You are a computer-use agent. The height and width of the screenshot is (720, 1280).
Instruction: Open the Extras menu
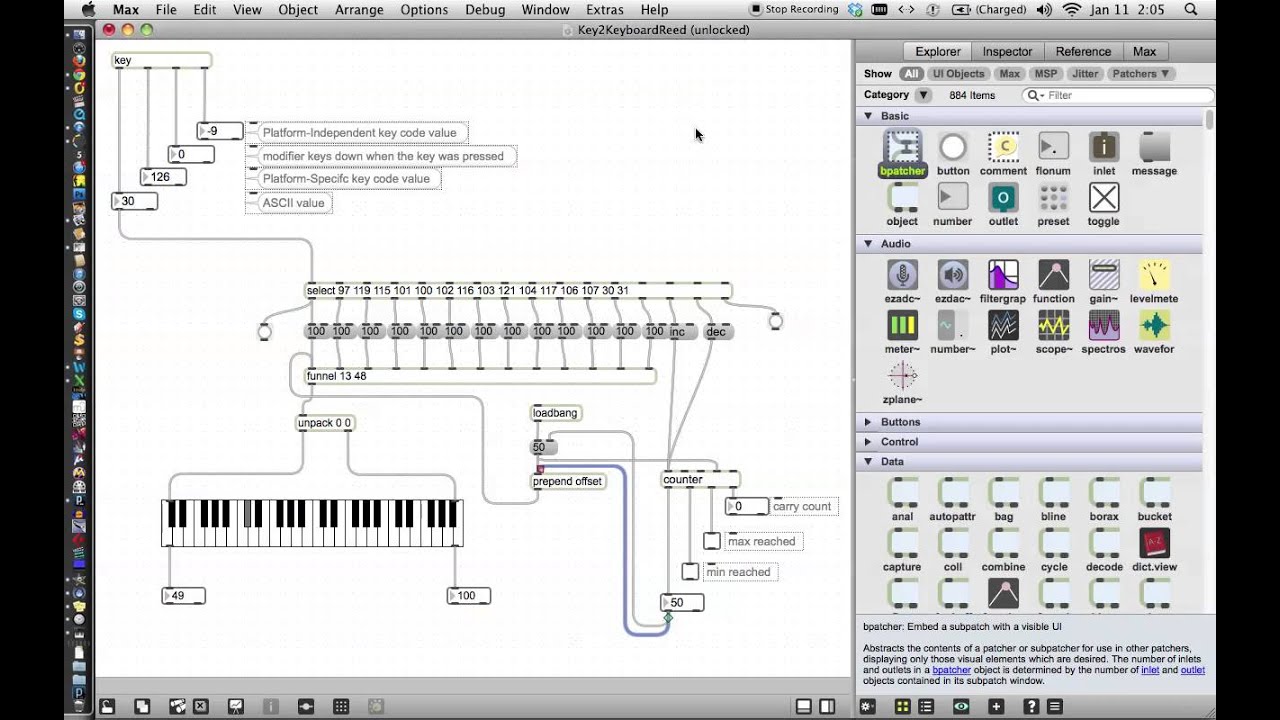605,10
